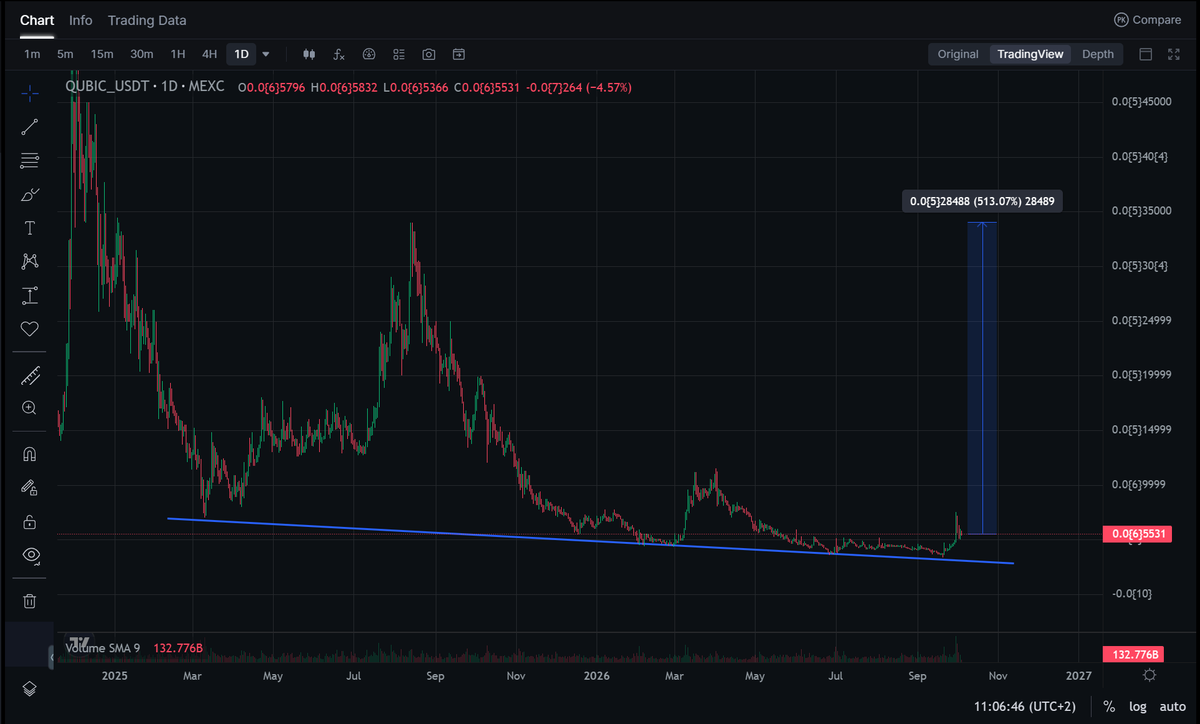
Task: Switch to the Trading Data tab
Action: pyautogui.click(x=147, y=20)
